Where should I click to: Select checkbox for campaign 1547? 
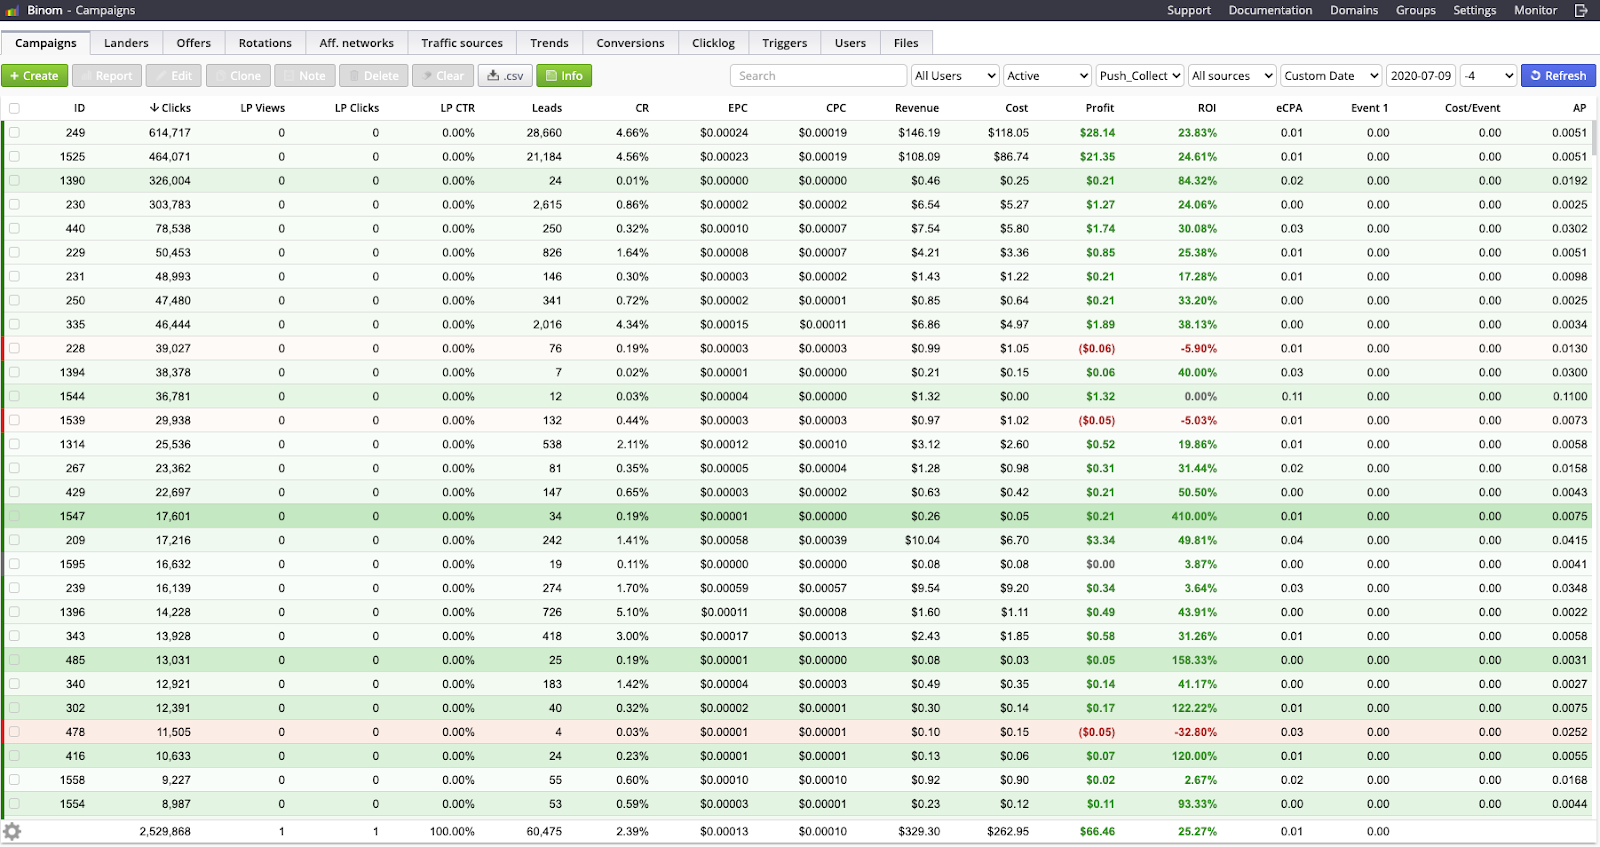pos(14,516)
